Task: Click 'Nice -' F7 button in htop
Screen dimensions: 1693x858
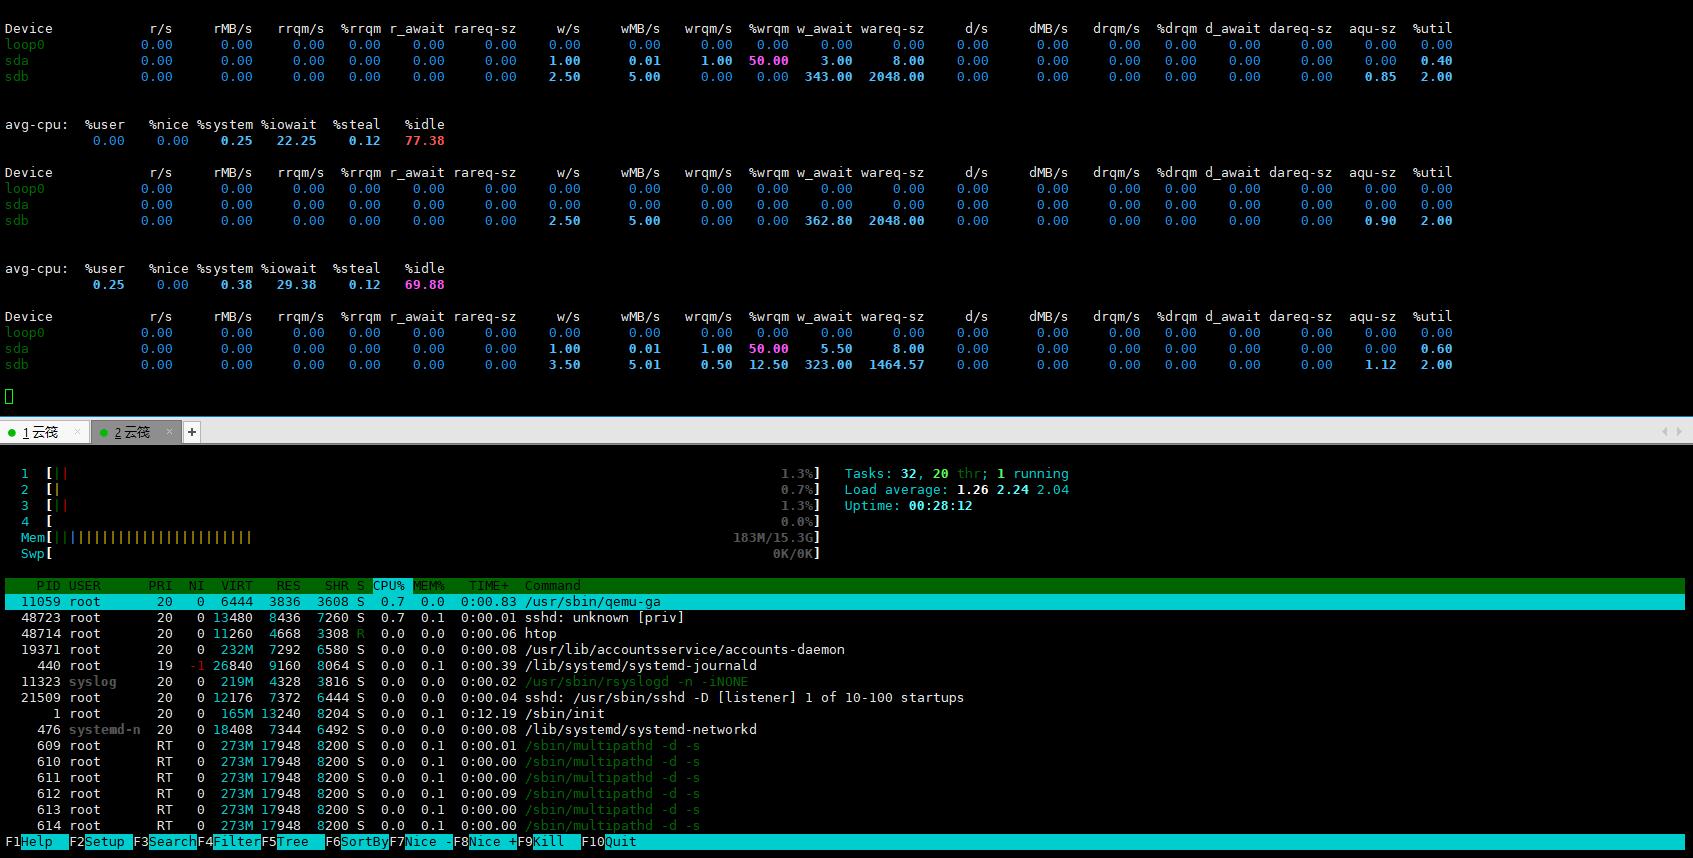Action: tap(421, 842)
